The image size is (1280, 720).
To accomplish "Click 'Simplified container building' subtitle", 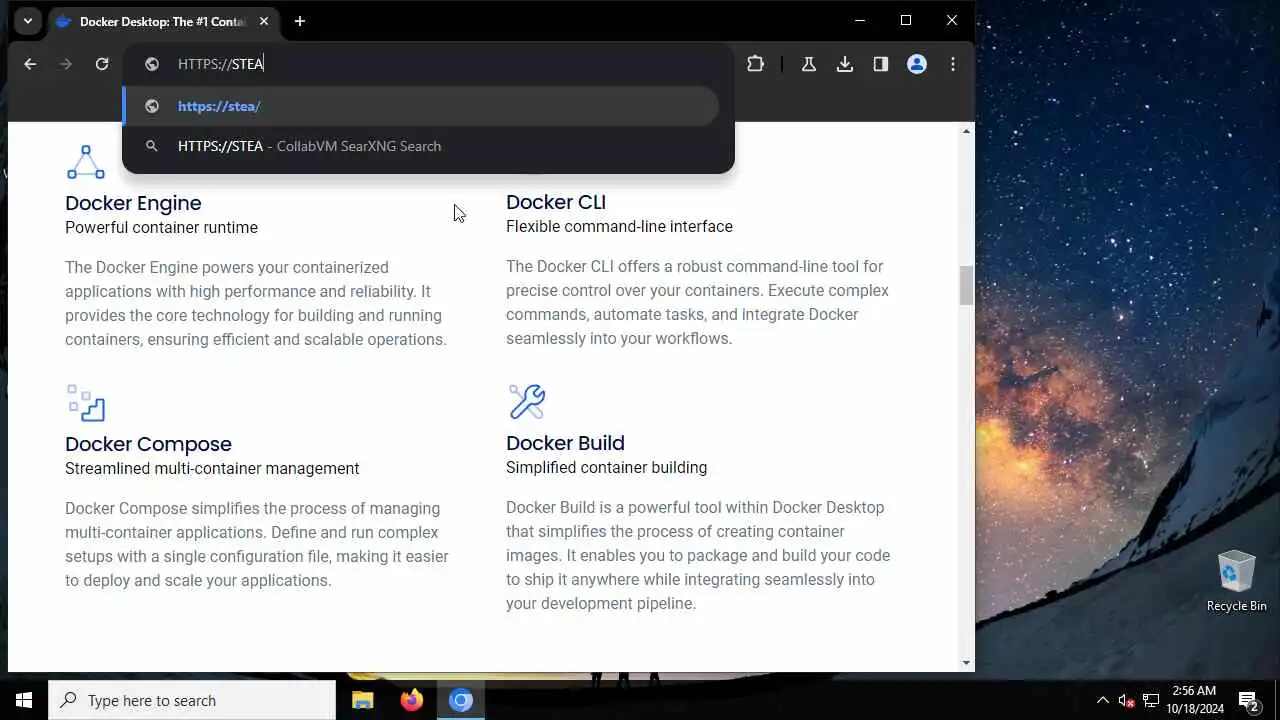I will 606,467.
